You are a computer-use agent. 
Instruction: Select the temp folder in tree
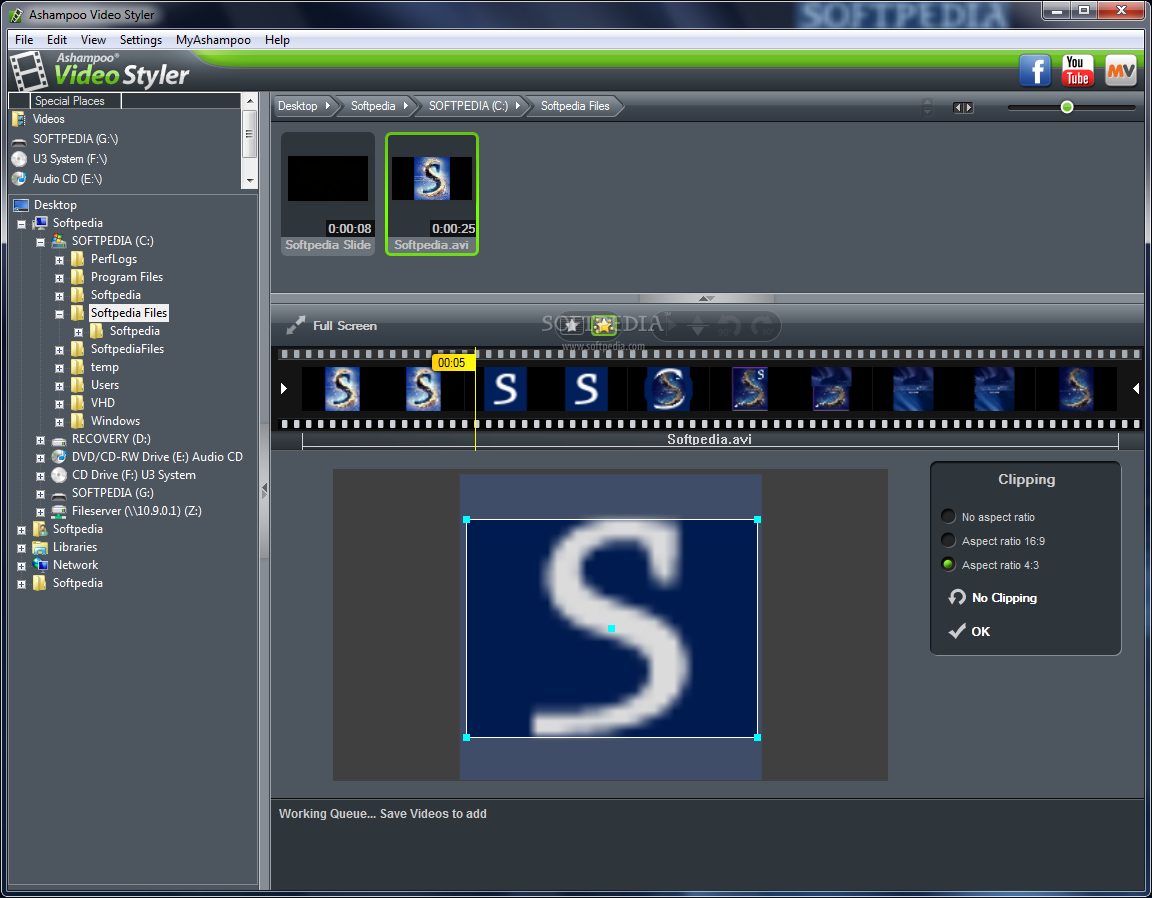[x=104, y=367]
